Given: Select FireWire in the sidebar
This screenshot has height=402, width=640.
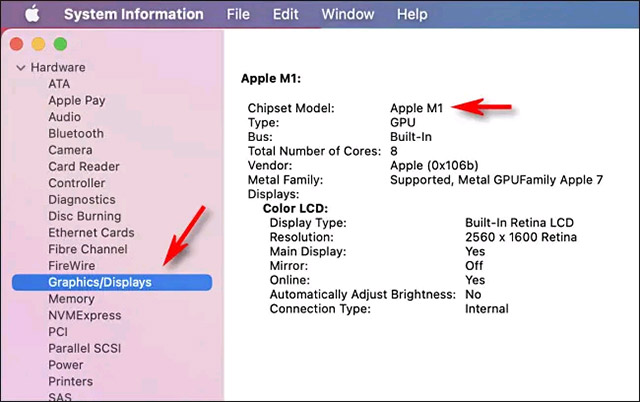Looking at the screenshot, I should pos(71,266).
